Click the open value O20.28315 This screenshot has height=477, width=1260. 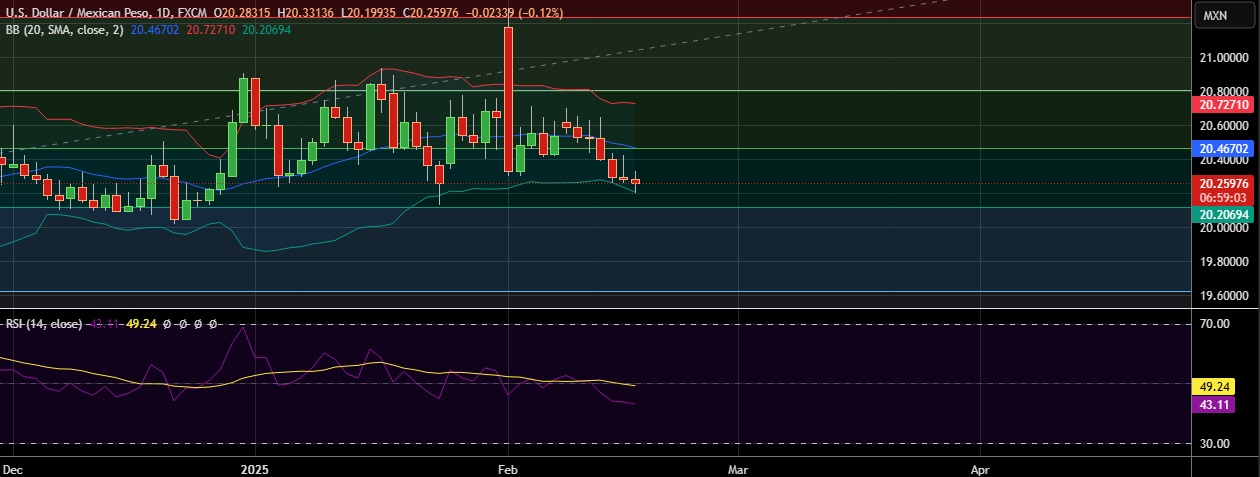[x=244, y=13]
